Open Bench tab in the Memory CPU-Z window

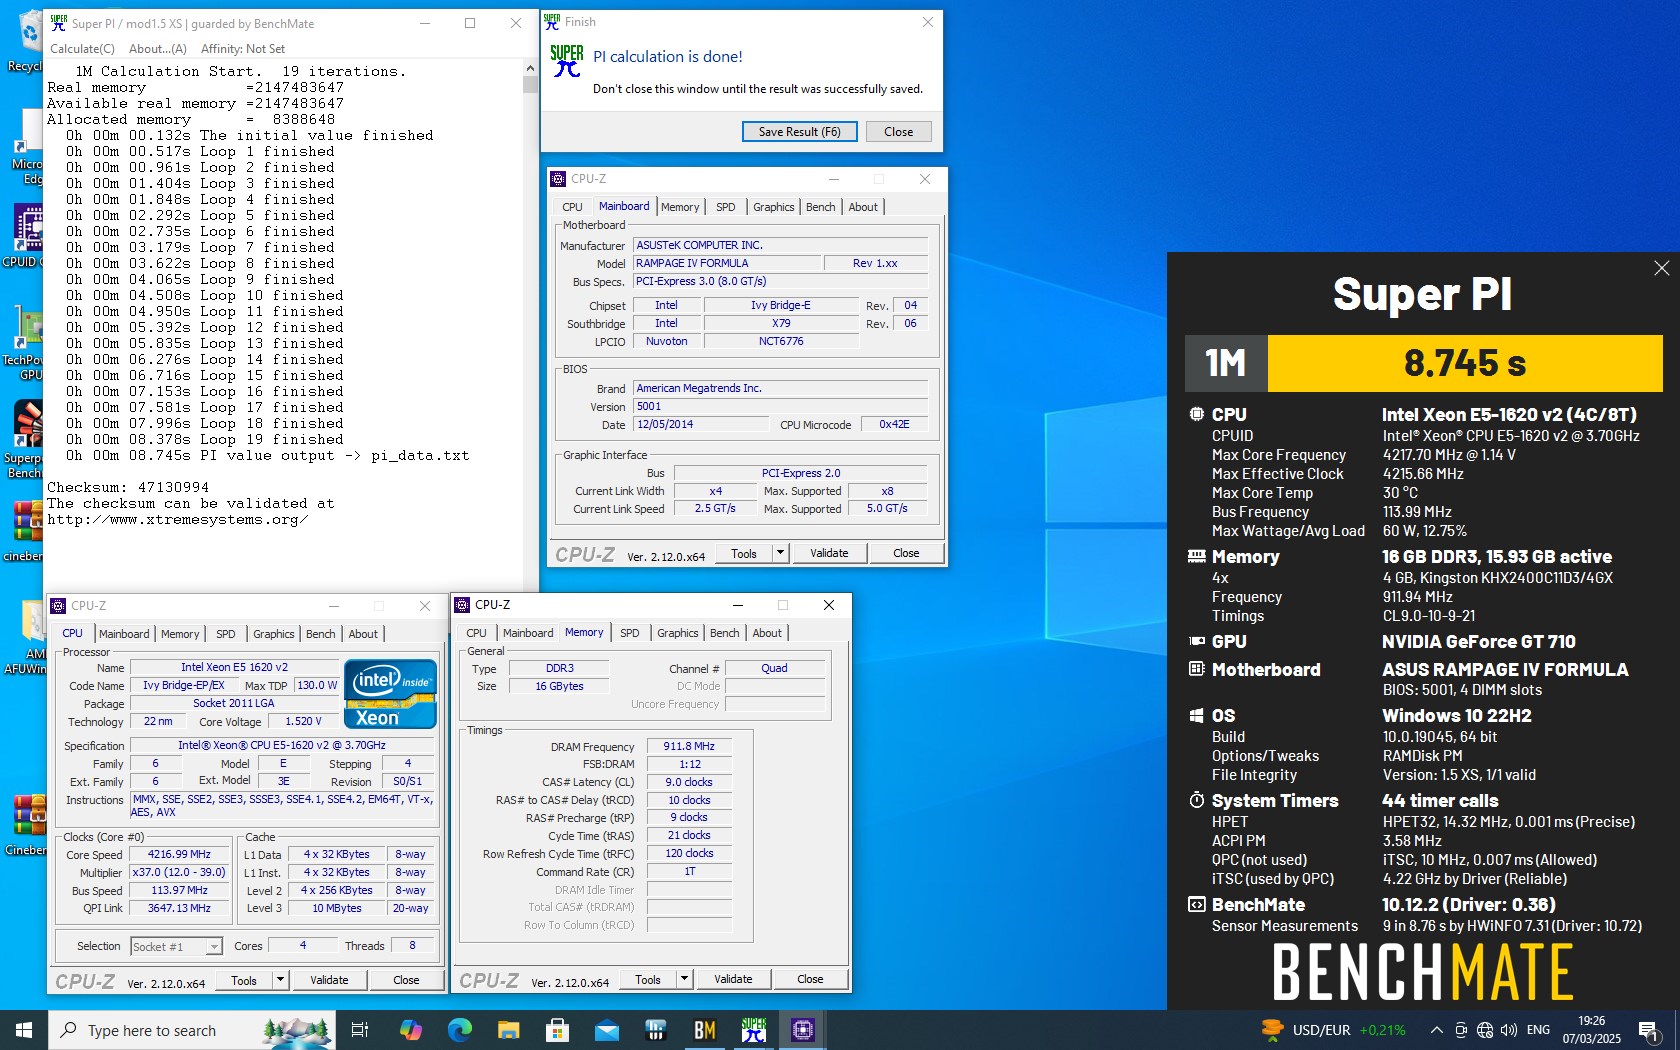point(725,633)
